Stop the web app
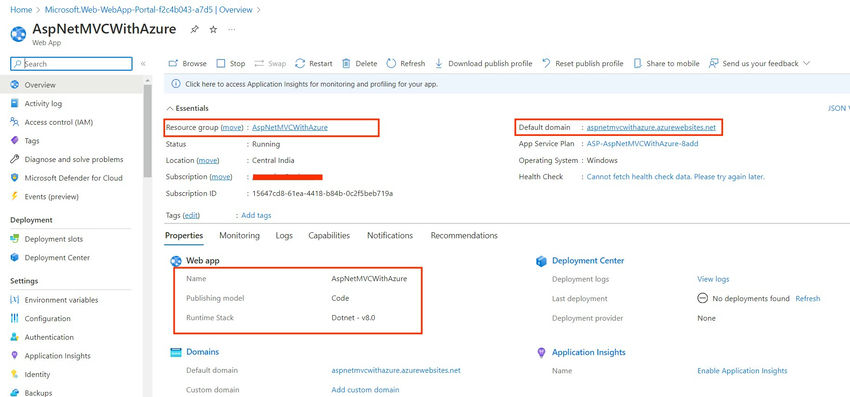This screenshot has width=850, height=397. click(x=231, y=63)
